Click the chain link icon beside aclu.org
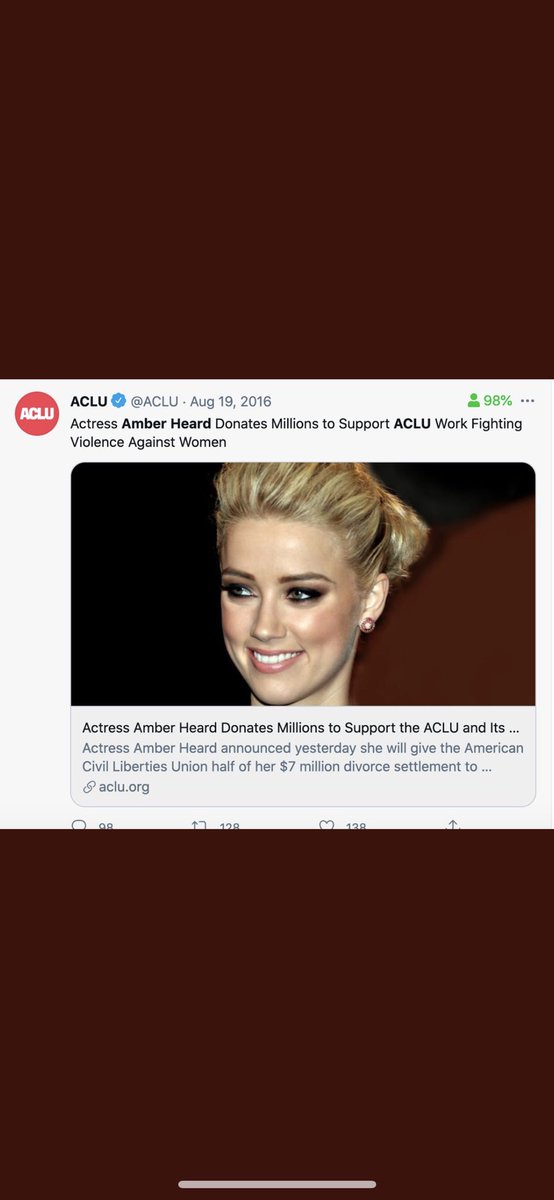 point(89,787)
